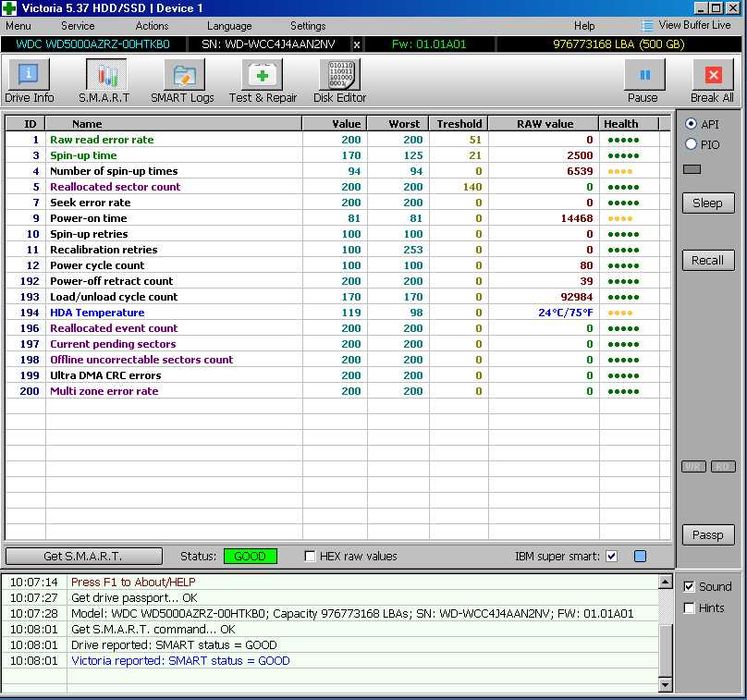Uncheck IBM super smart checkbox
The width and height of the screenshot is (747, 700).
[x=612, y=556]
